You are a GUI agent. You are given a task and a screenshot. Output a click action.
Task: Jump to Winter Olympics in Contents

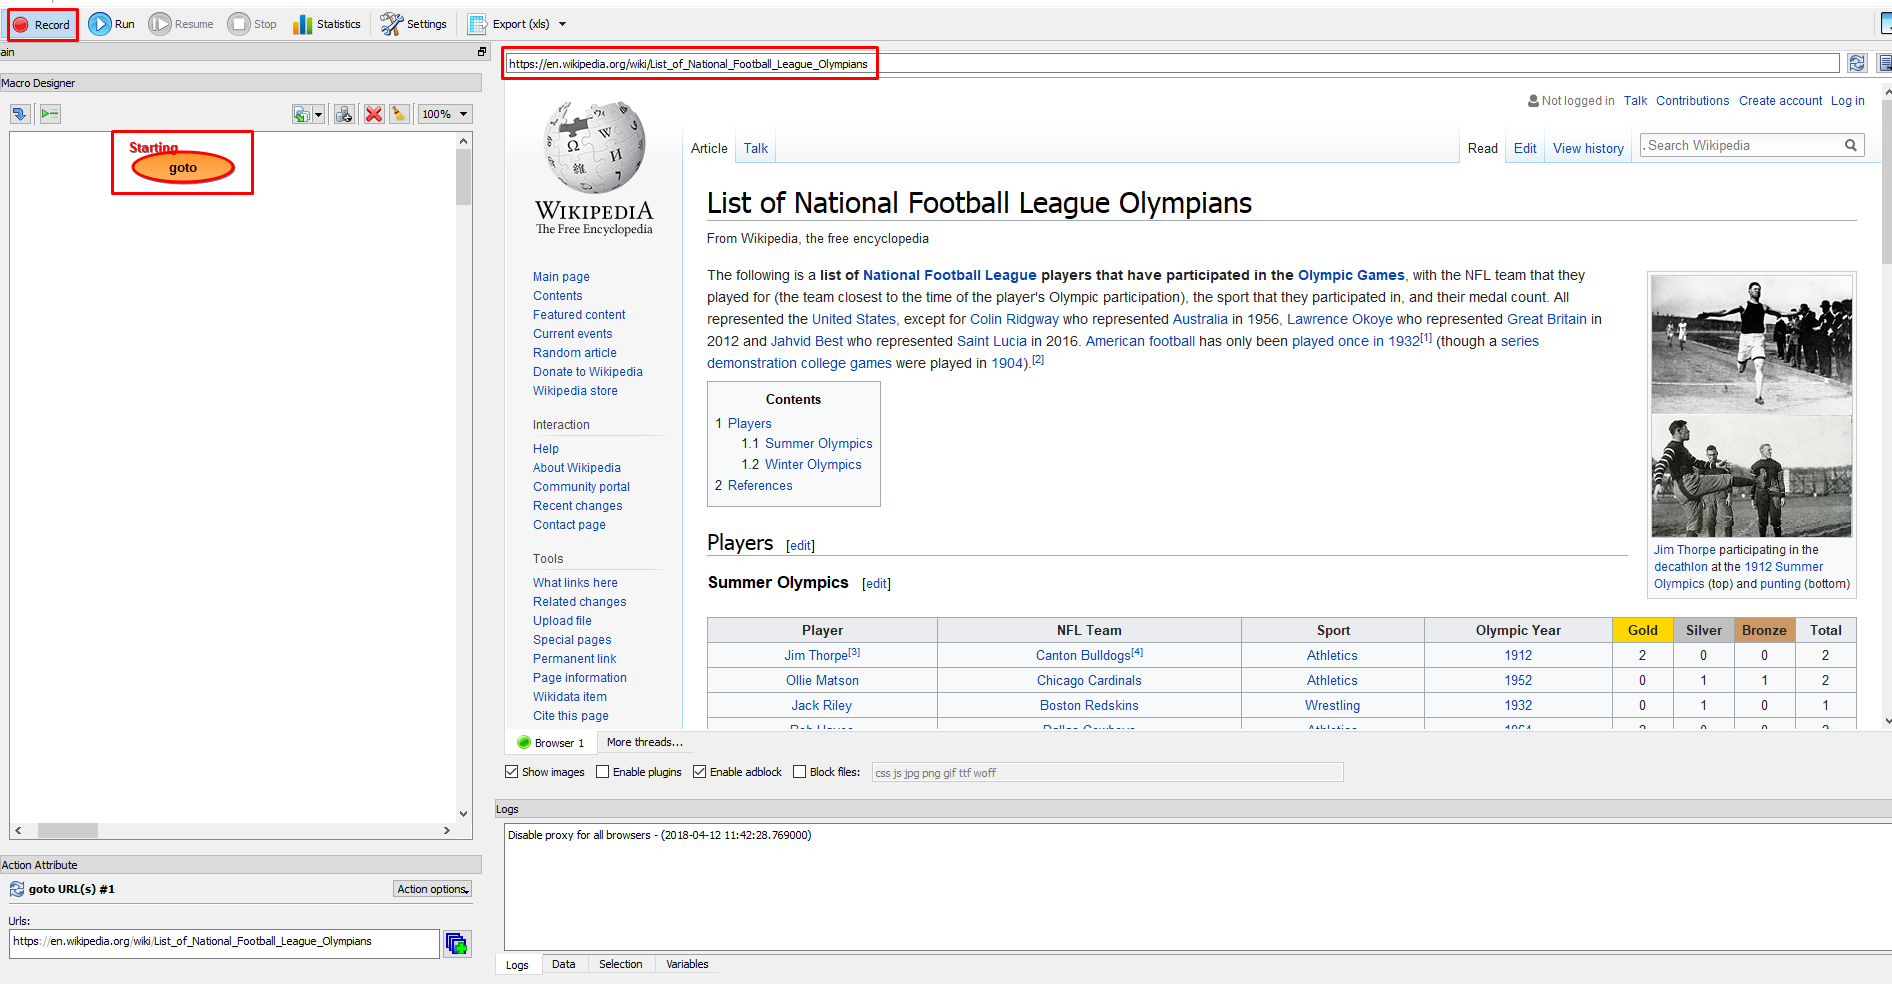point(813,465)
